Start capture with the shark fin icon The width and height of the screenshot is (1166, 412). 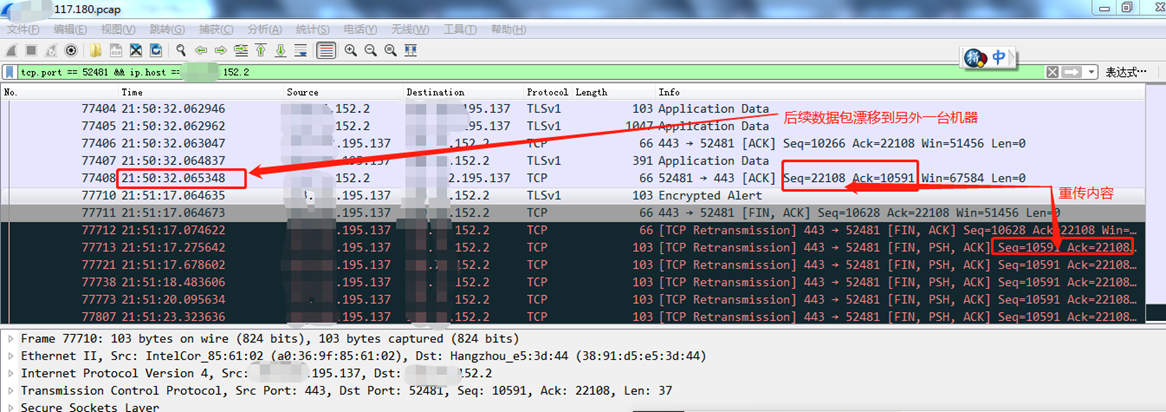[x=11, y=50]
